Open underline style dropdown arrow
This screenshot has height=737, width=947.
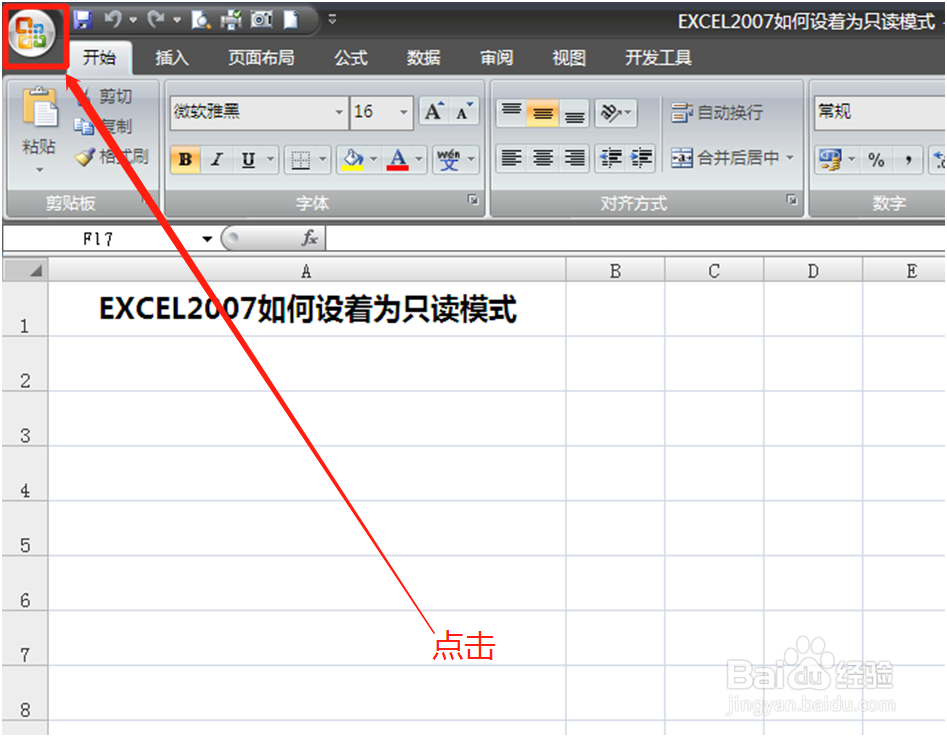point(271,159)
